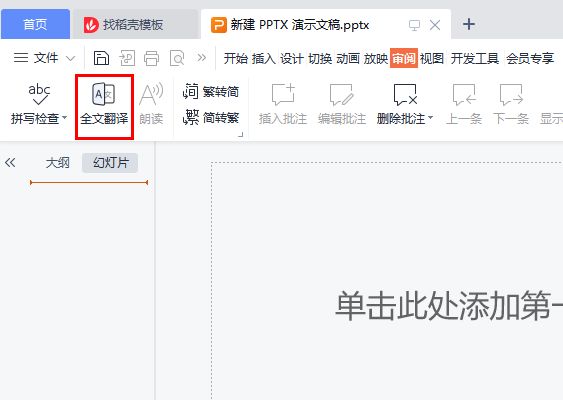This screenshot has height=400, width=563.
Task: Click the title placeholder 单击此处添加第一
Action: (449, 306)
